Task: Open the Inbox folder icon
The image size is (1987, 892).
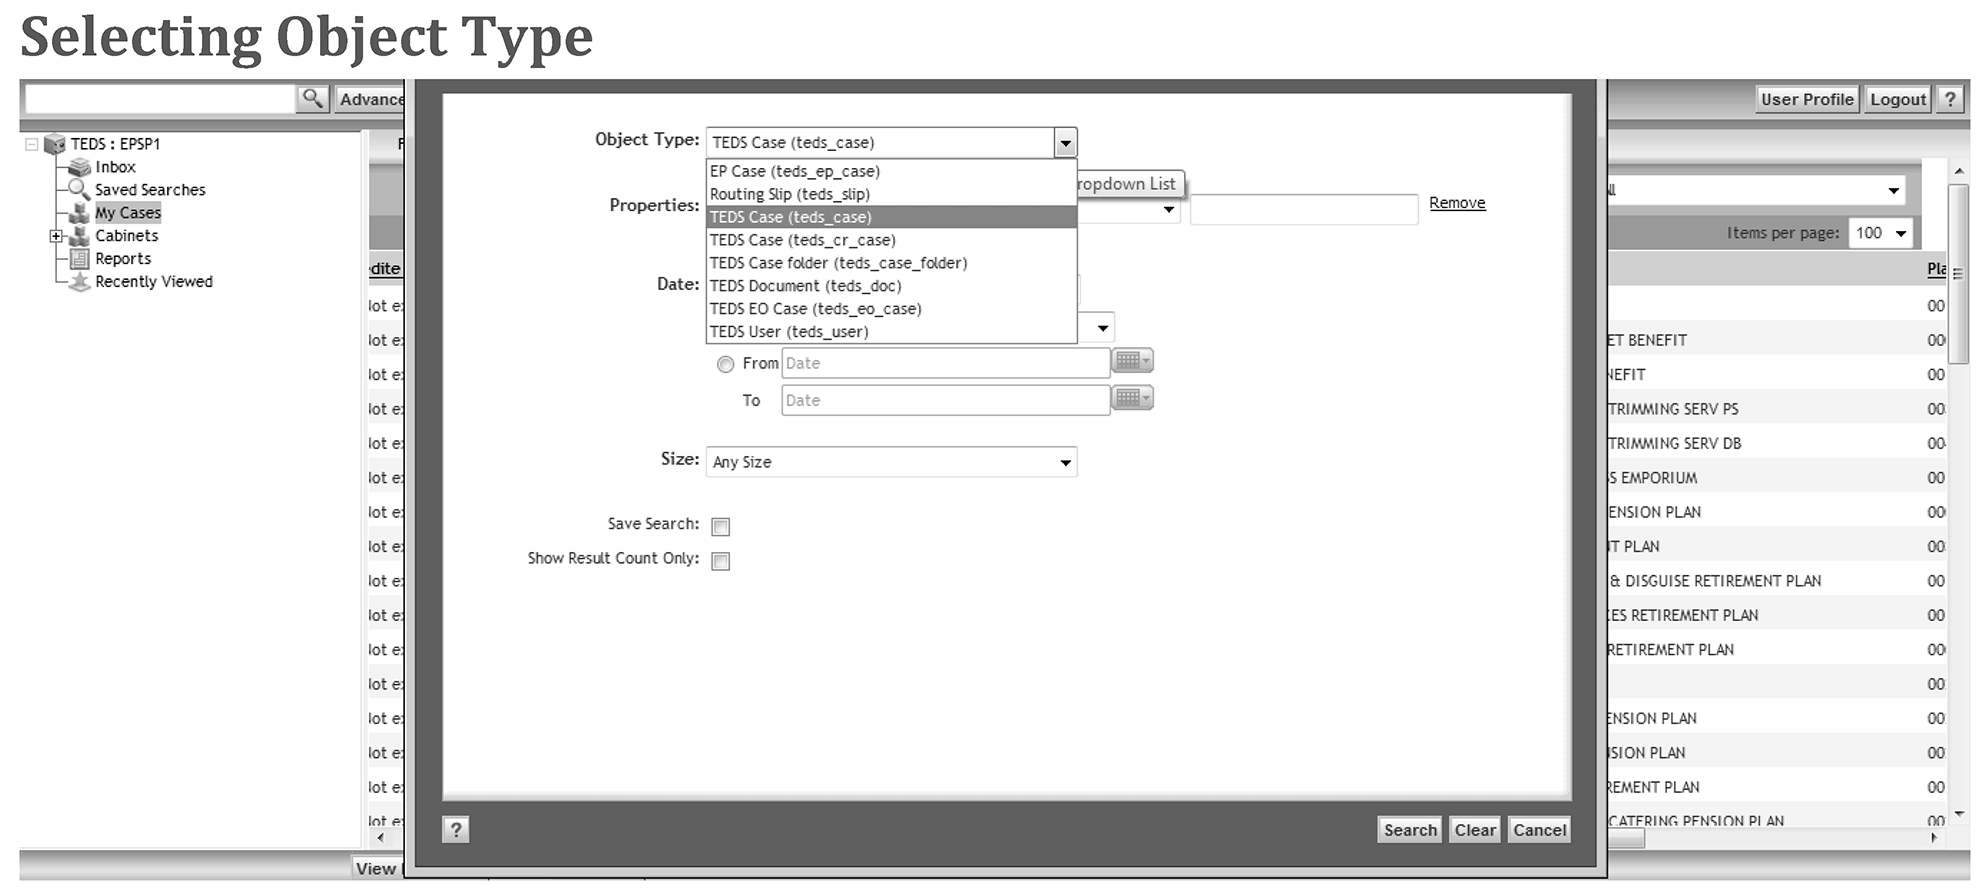Action: coord(79,167)
